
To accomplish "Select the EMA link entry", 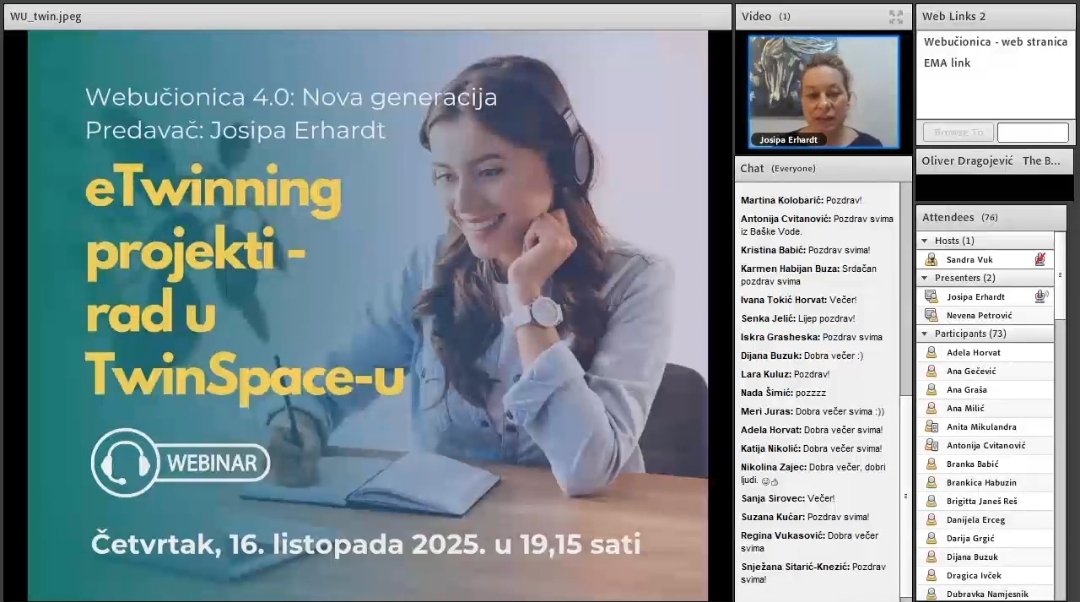I will 947,63.
